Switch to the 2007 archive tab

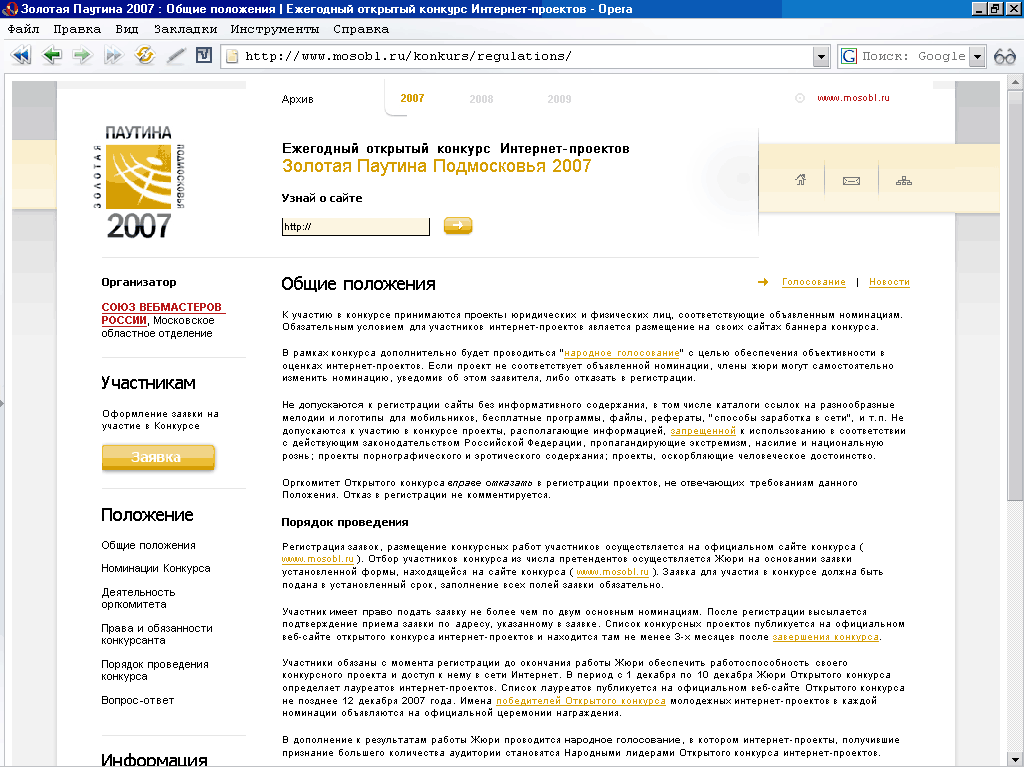(412, 99)
